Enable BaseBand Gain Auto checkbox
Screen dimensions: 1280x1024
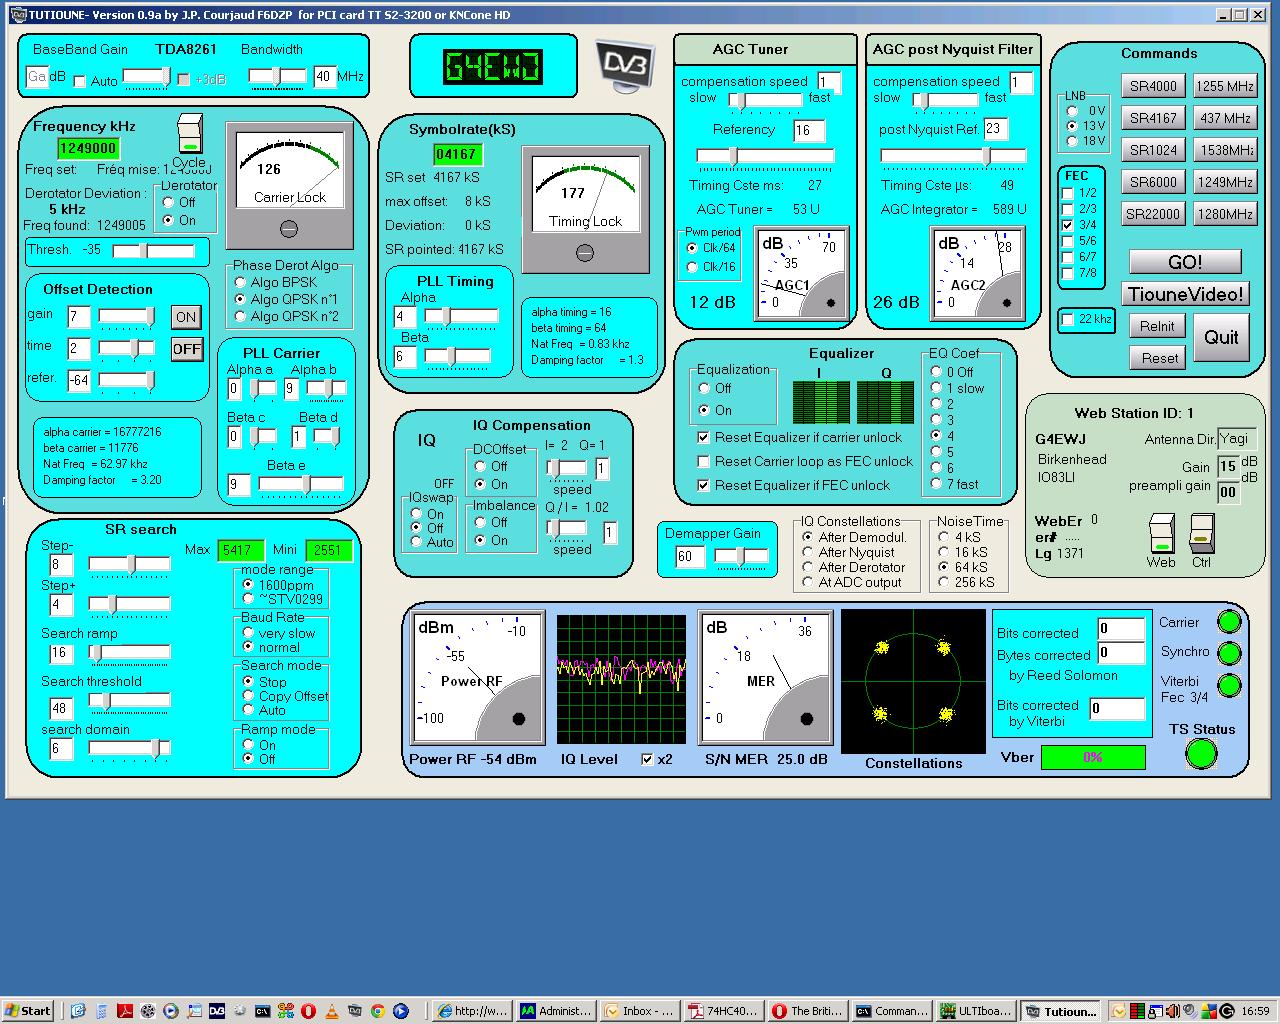[80, 81]
